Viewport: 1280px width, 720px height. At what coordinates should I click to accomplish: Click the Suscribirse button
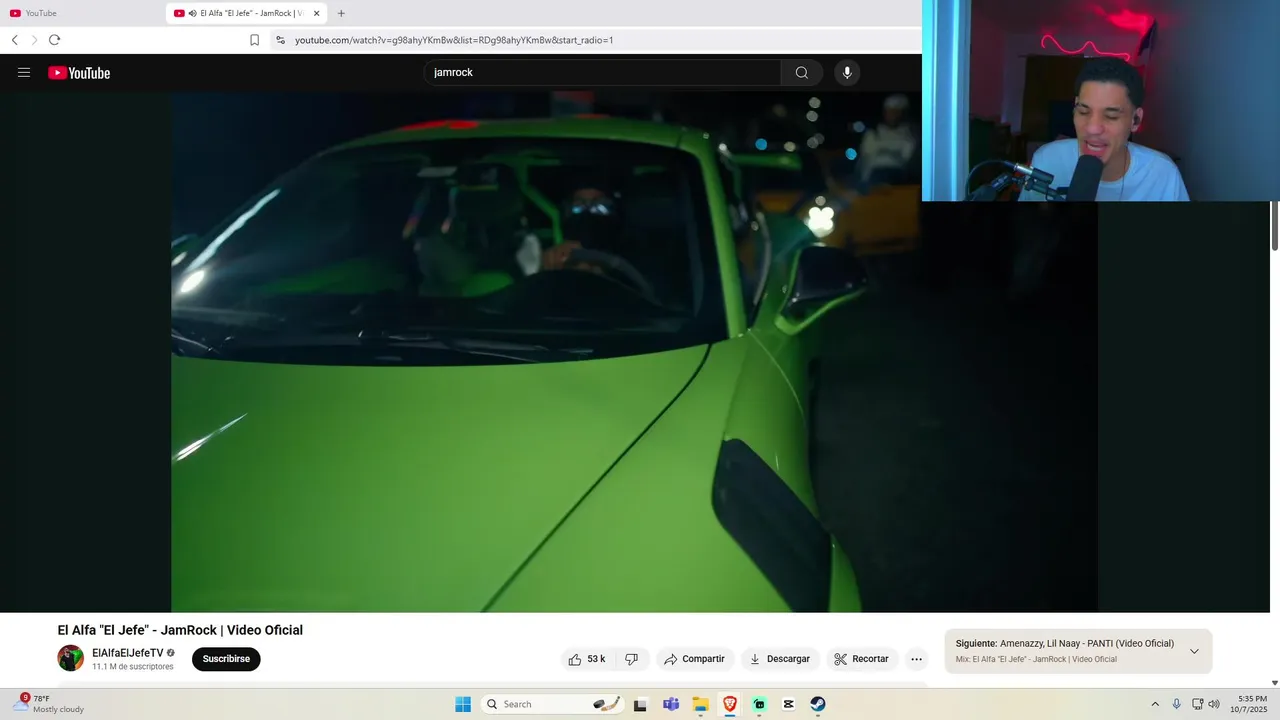tap(226, 659)
